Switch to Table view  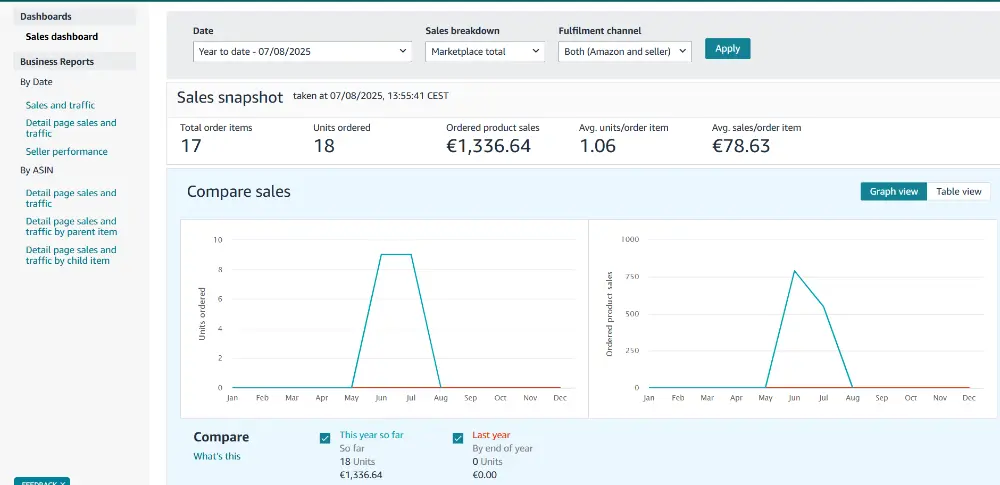[959, 191]
